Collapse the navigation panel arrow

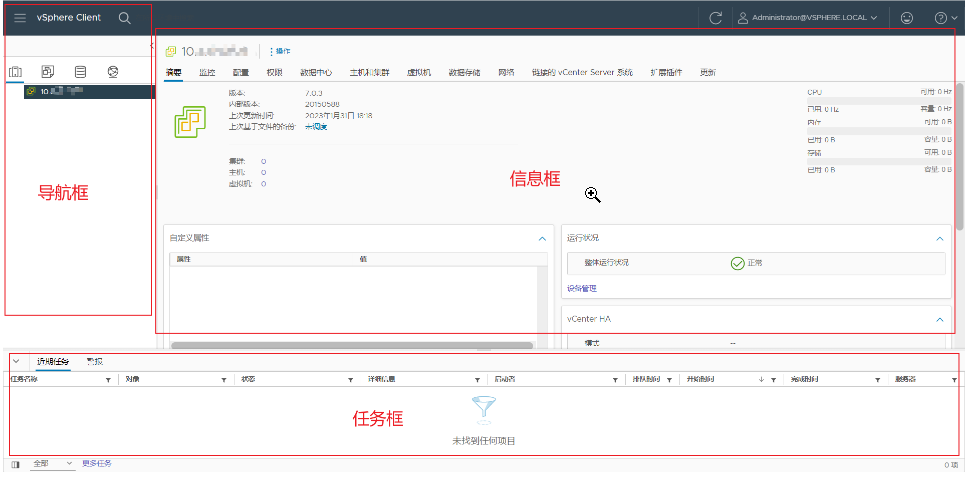[152, 46]
